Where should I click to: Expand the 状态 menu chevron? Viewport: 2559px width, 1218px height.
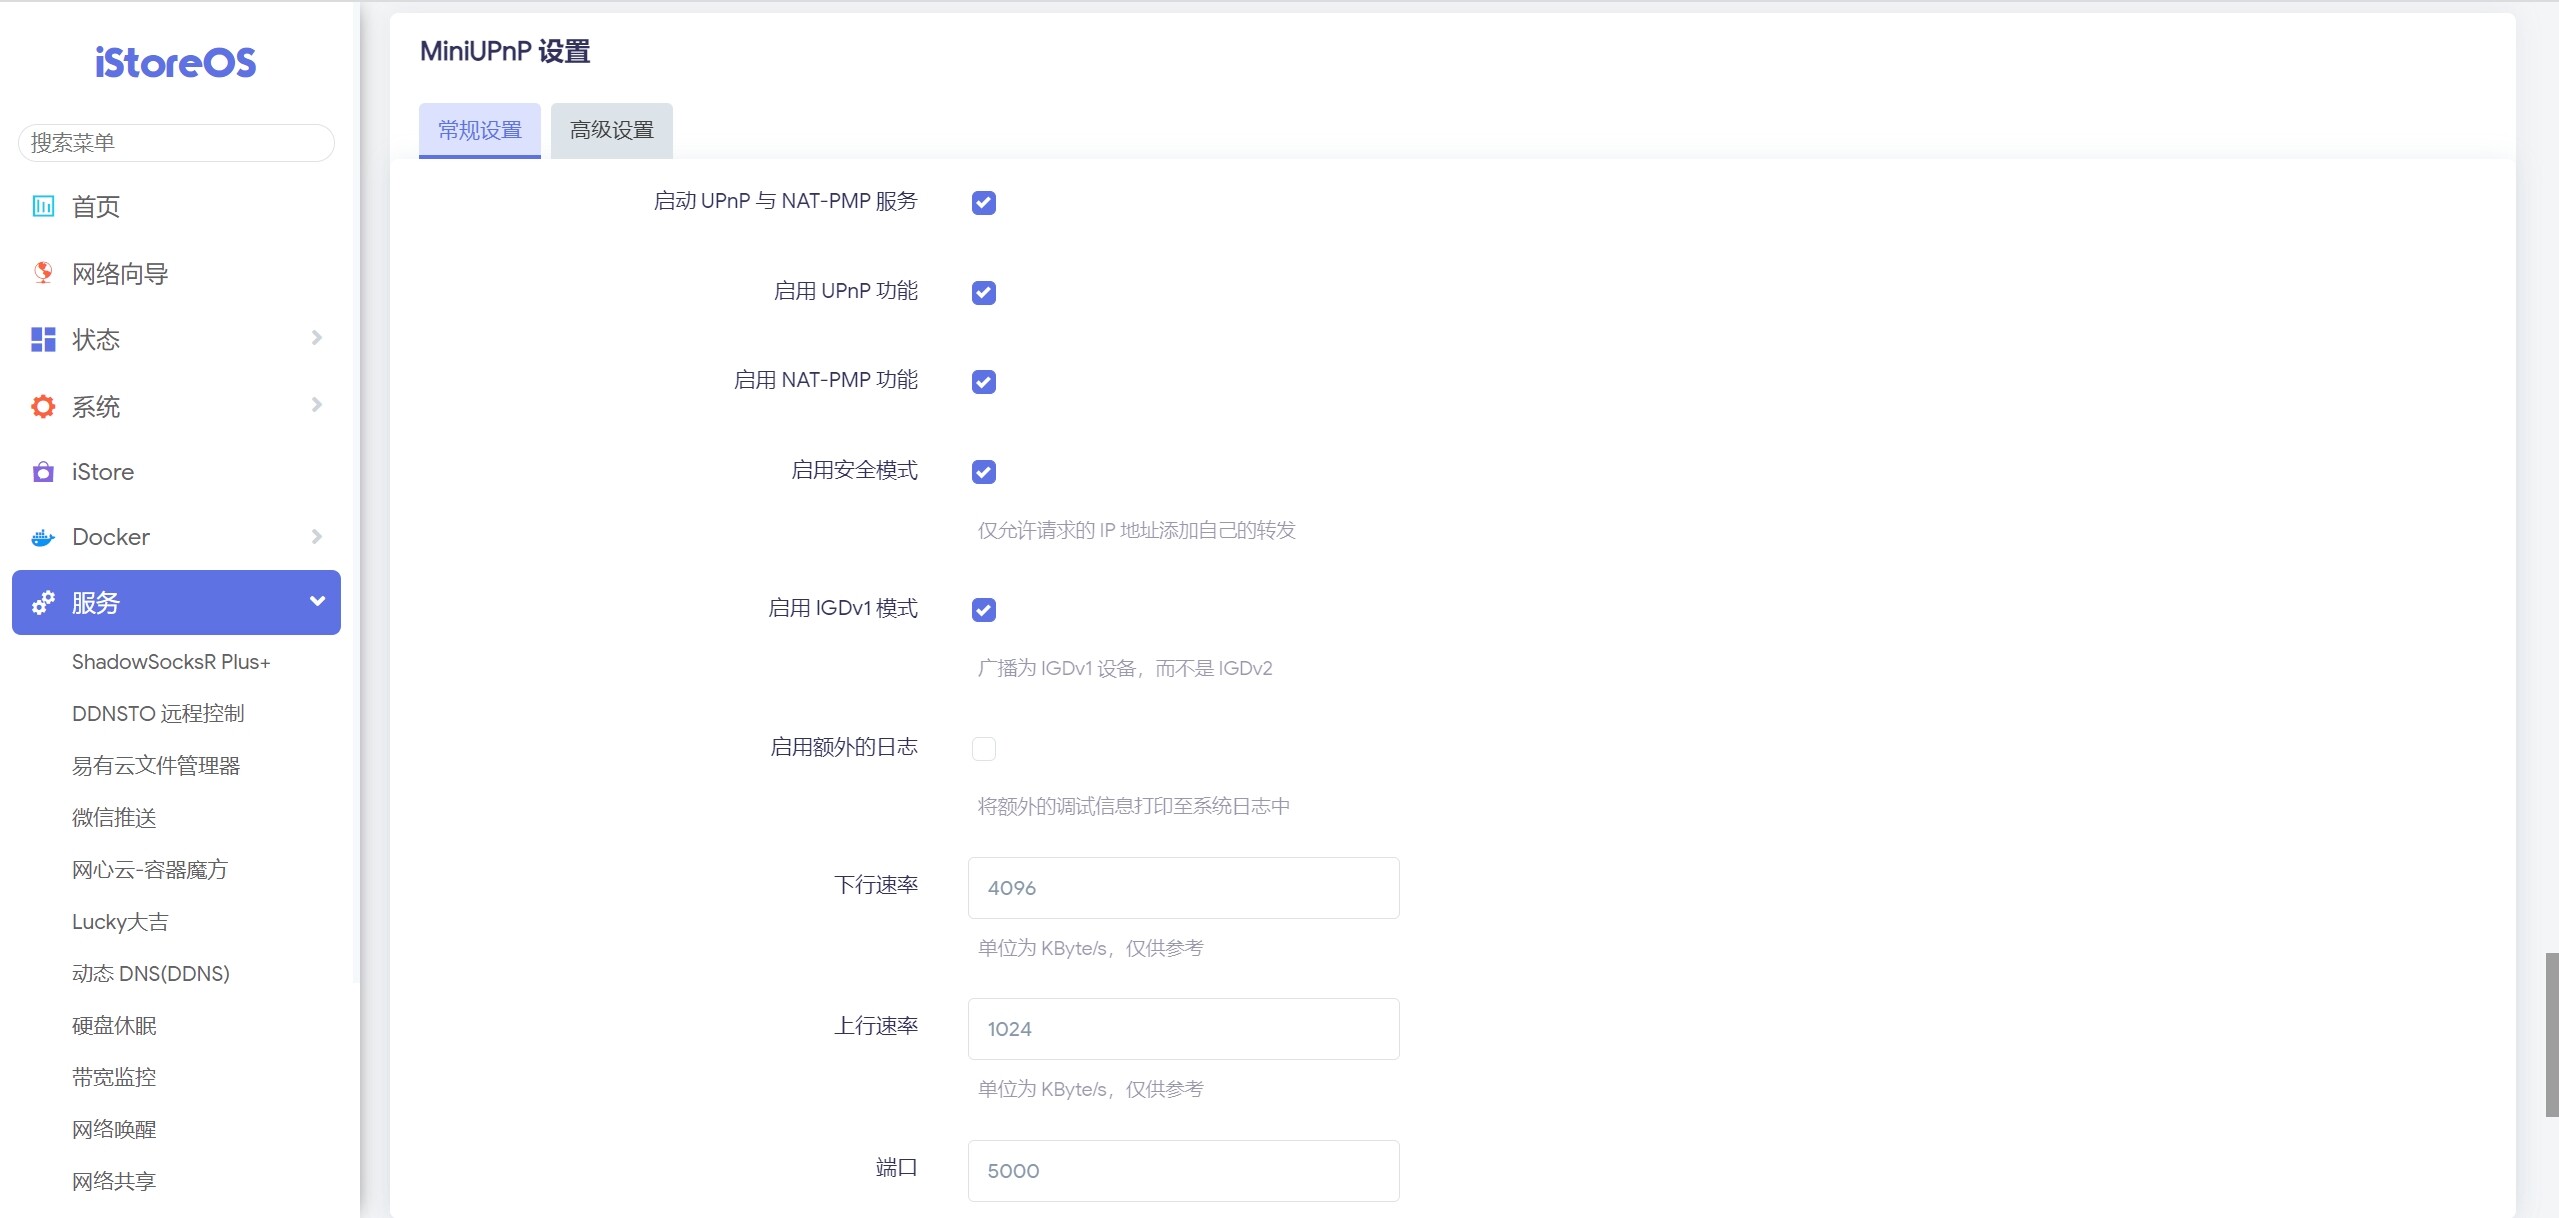(x=317, y=338)
